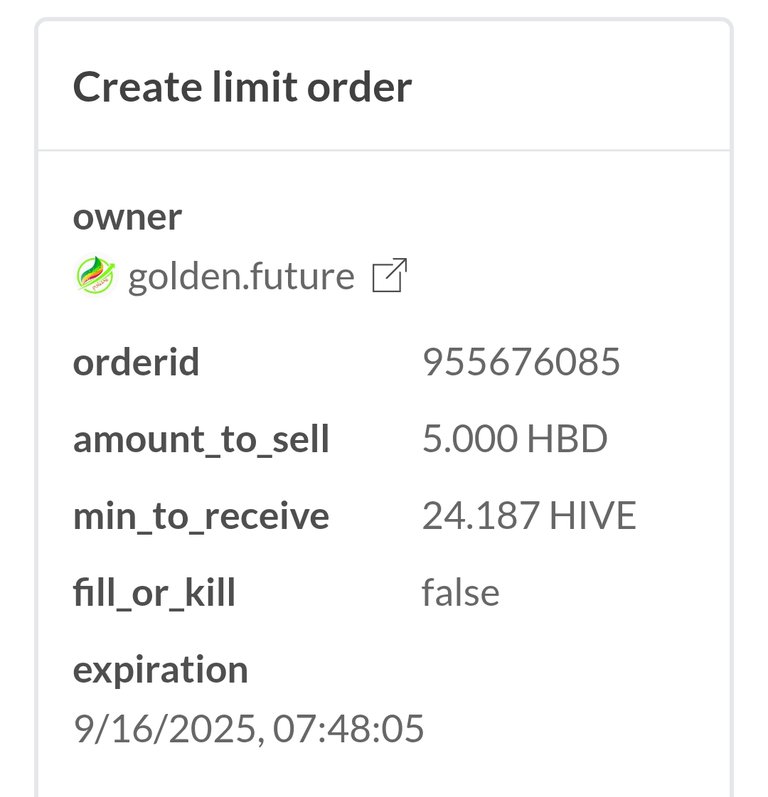
Task: Click the amount_to_sell label
Action: tap(201, 440)
